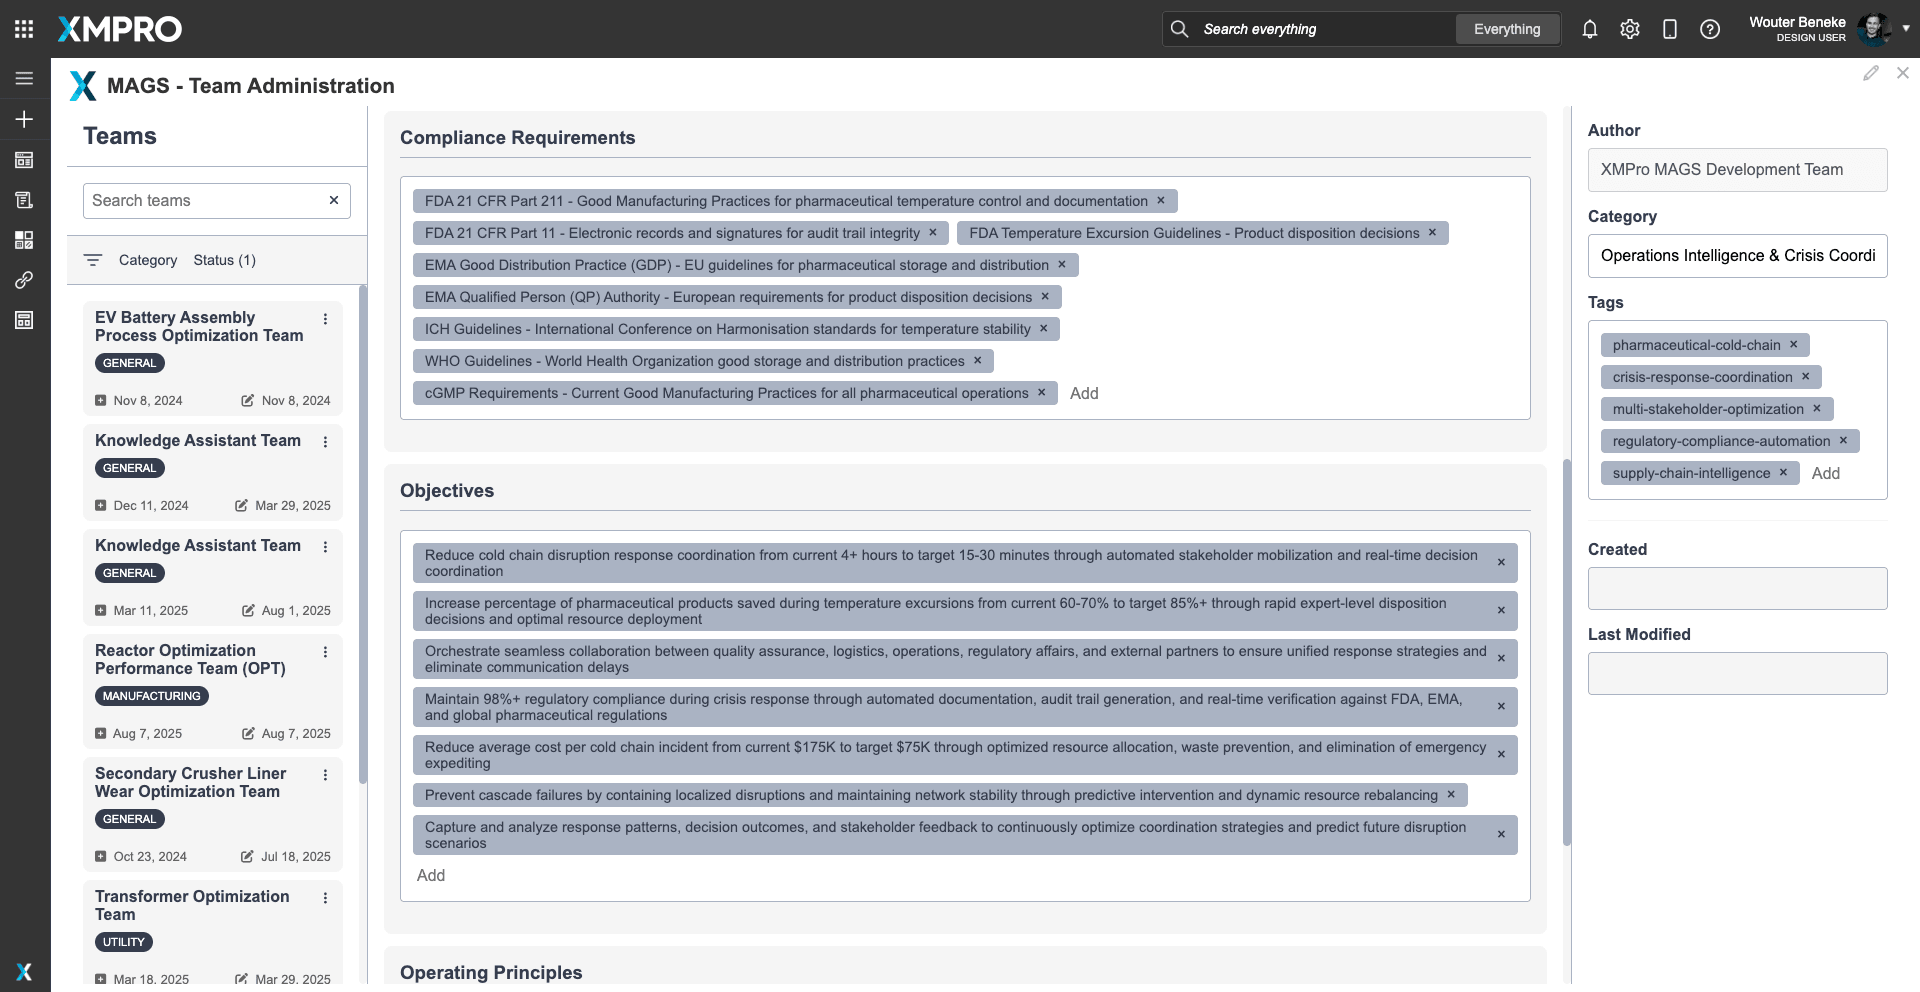
Task: Open the Everything search scope dropdown
Action: pyautogui.click(x=1506, y=29)
